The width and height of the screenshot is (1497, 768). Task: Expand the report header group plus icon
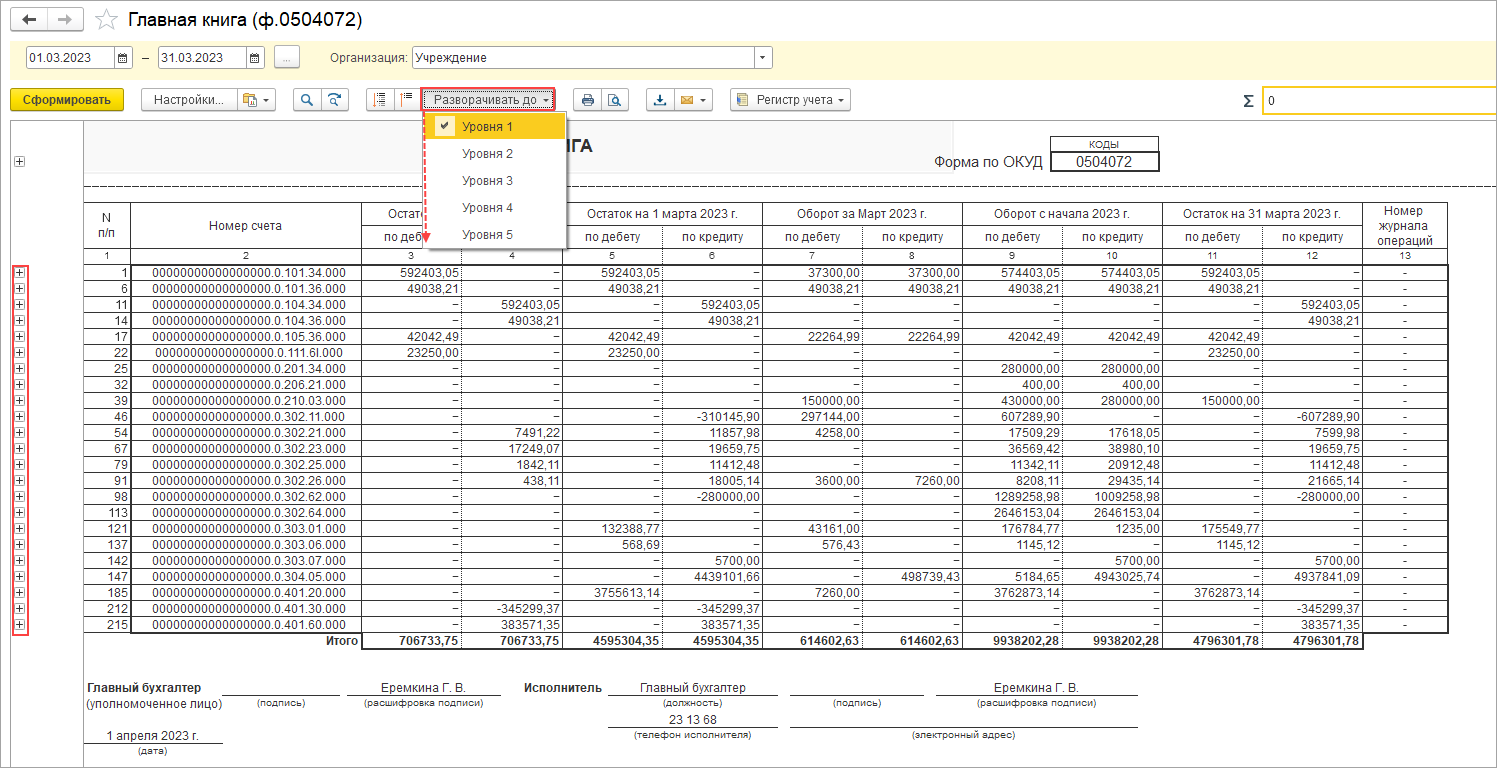(20, 162)
